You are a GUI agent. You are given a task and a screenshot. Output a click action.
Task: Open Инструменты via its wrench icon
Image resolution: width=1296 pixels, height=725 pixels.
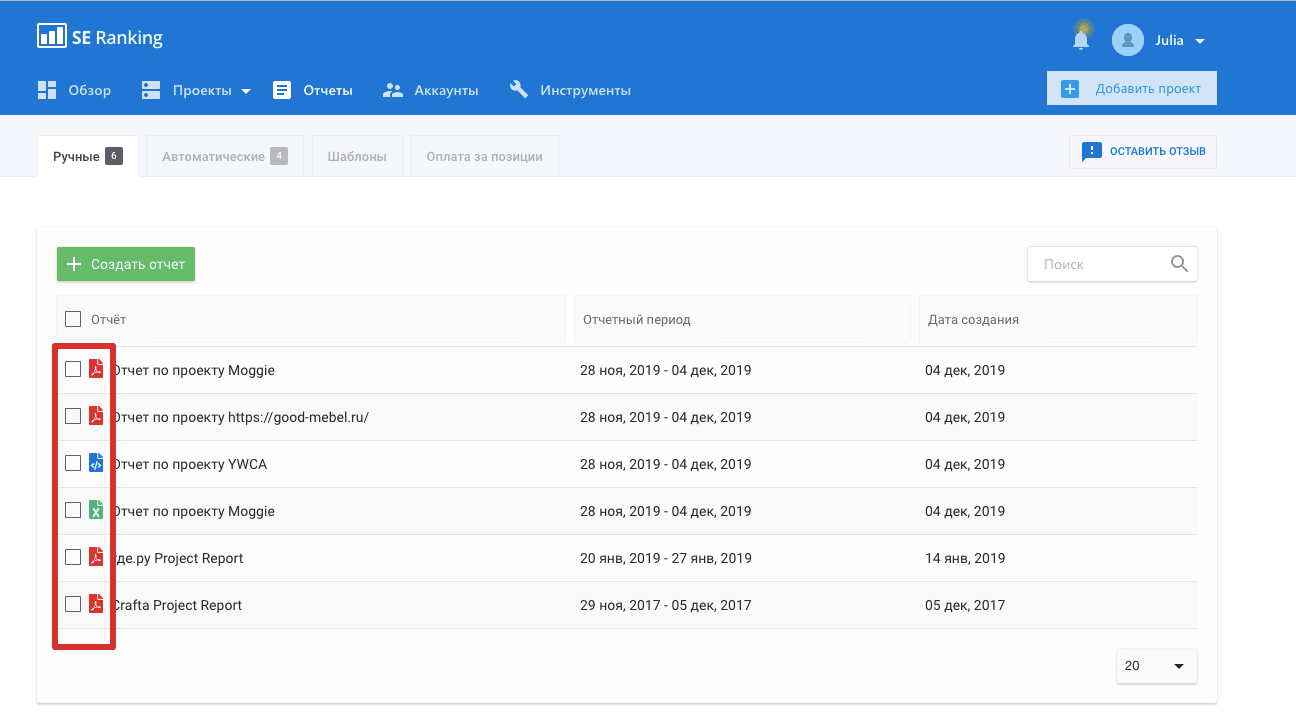click(x=518, y=90)
